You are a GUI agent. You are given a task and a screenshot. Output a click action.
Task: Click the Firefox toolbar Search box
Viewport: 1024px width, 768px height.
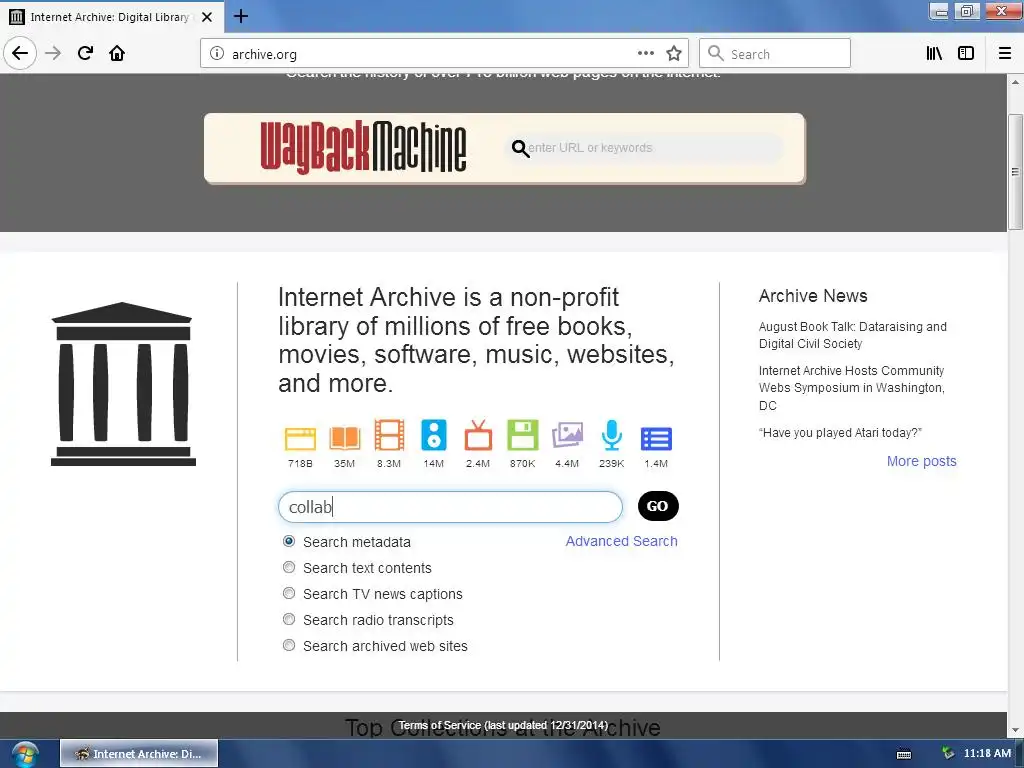775,54
